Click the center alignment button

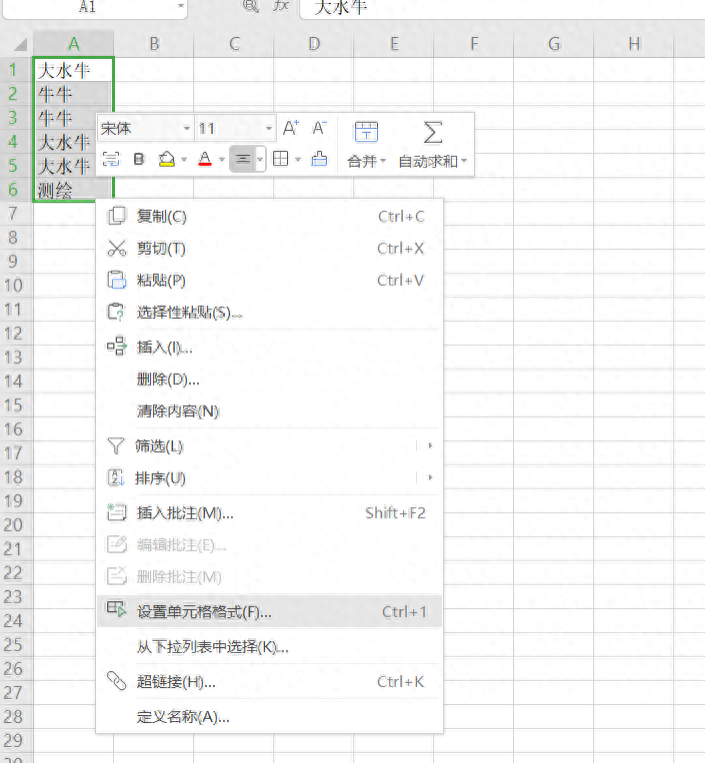click(242, 159)
